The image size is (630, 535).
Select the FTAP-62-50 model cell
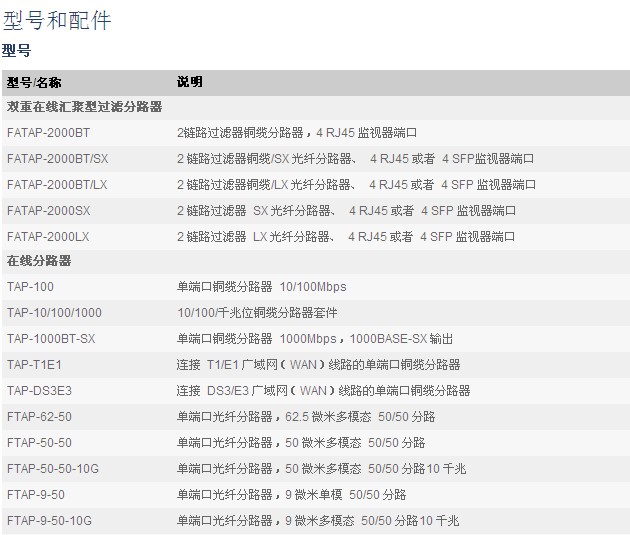coord(39,417)
